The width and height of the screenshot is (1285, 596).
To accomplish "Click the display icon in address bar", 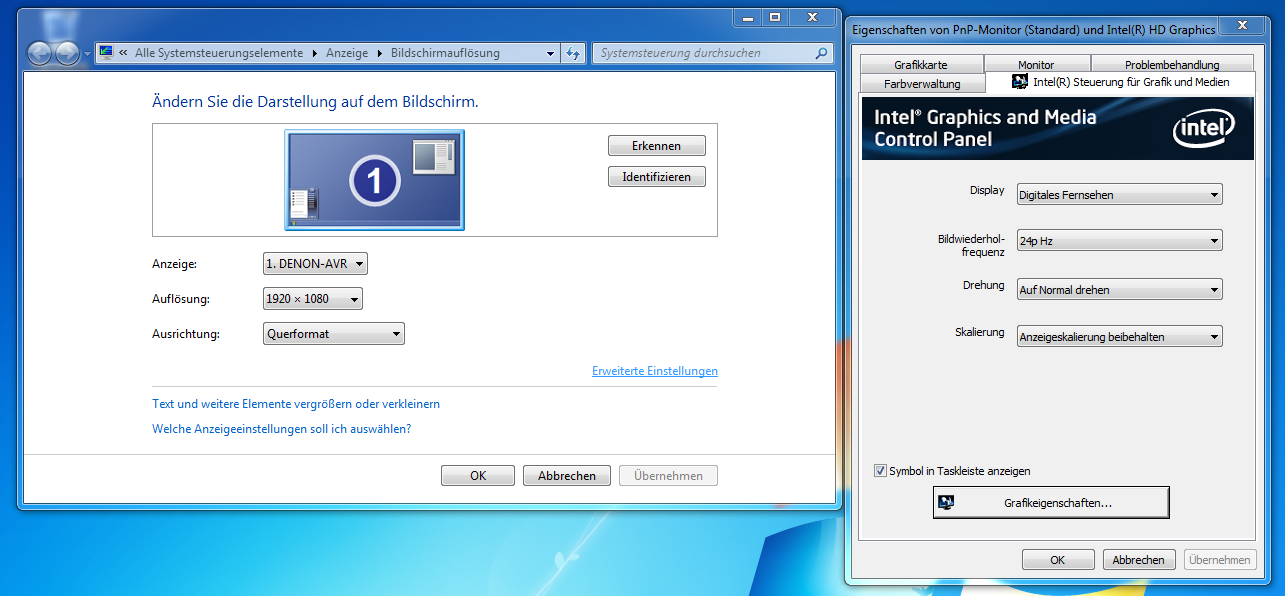I will tap(106, 53).
